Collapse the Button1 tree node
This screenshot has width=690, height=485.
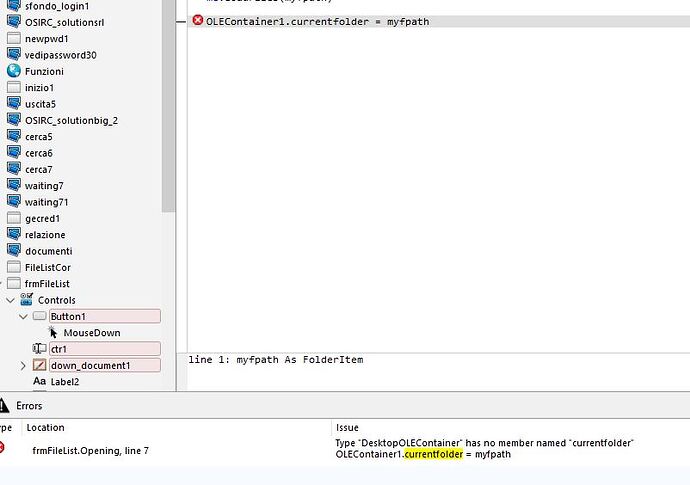[x=23, y=316]
